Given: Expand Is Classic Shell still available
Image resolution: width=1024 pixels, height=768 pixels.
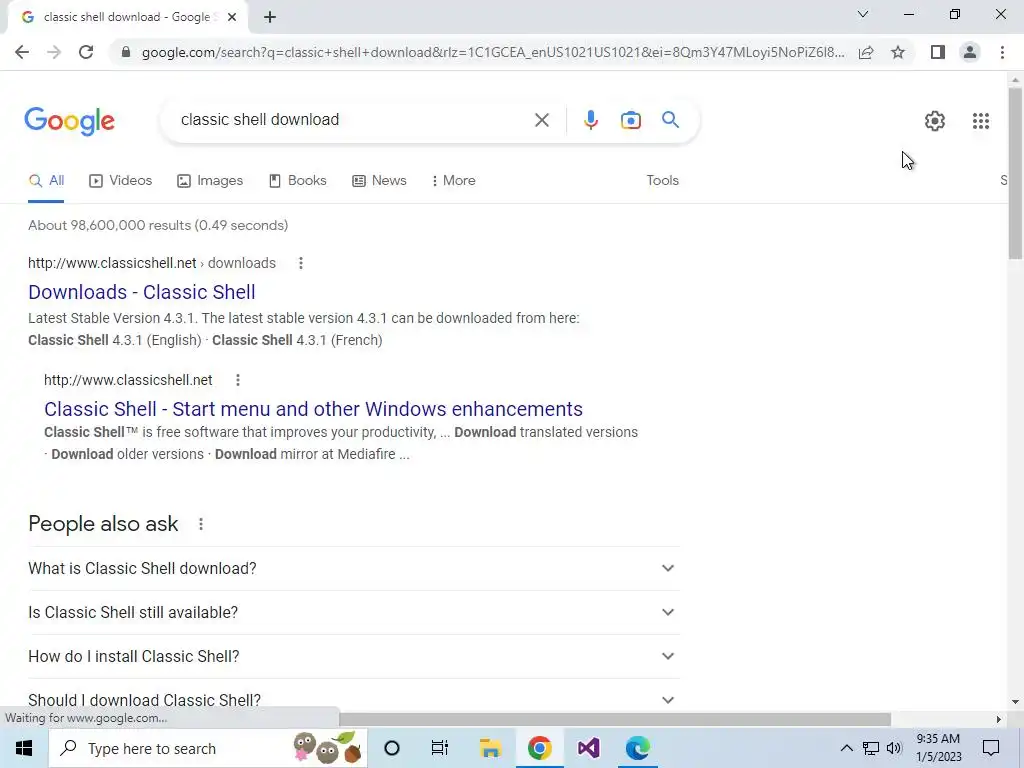Looking at the screenshot, I should point(354,613).
